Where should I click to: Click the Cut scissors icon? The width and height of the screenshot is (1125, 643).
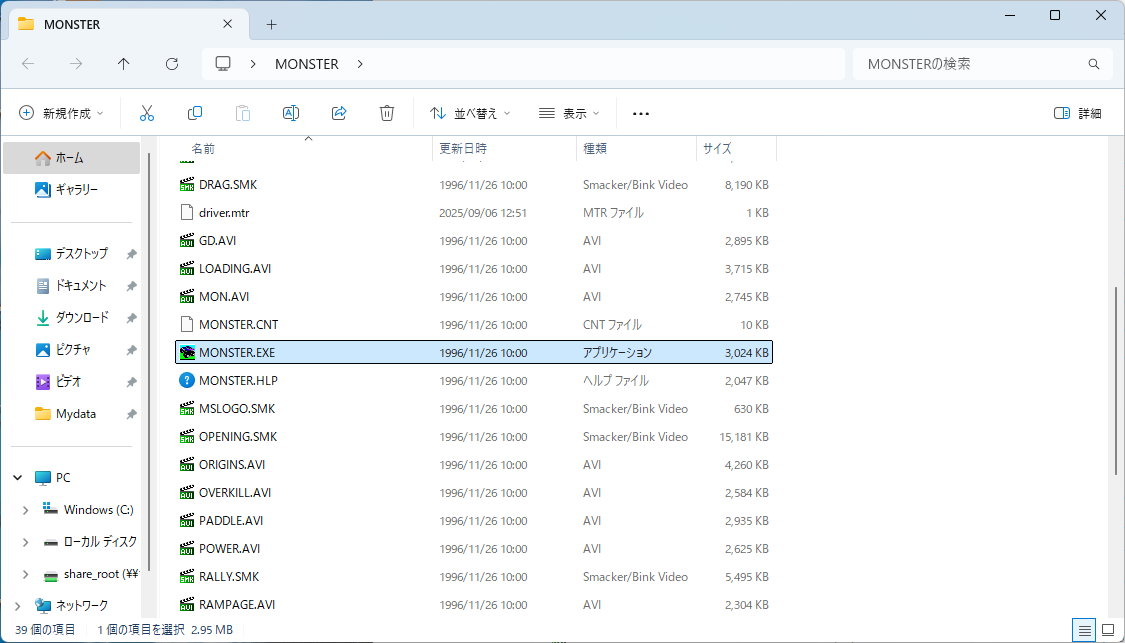147,113
